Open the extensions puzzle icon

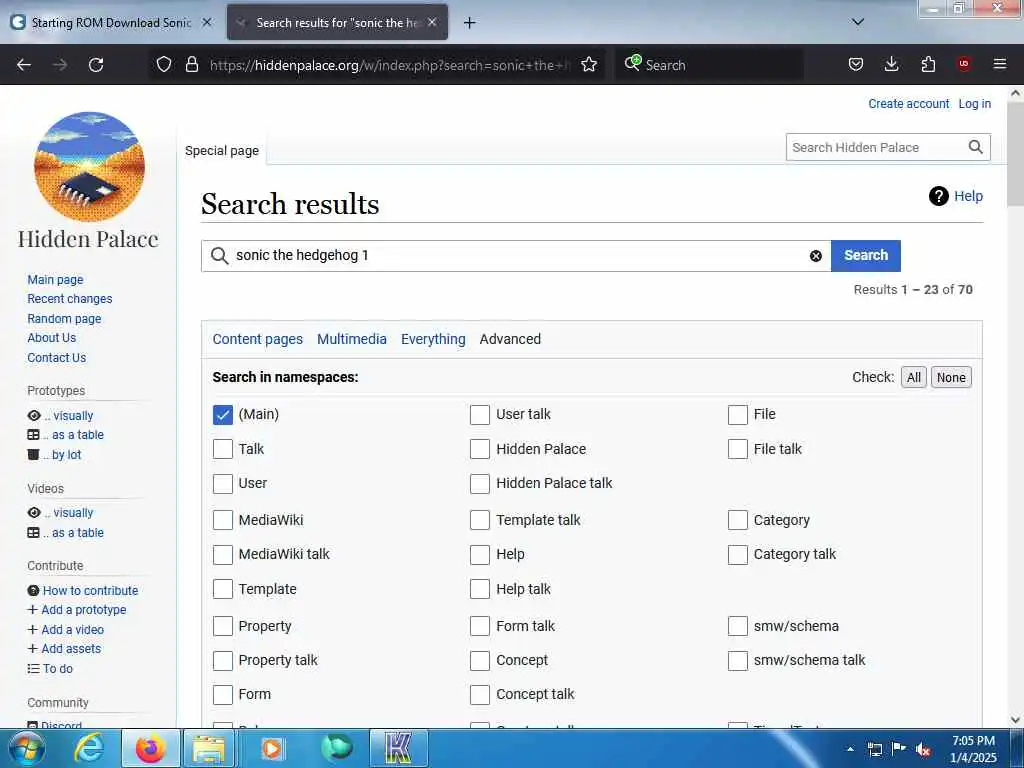[928, 65]
